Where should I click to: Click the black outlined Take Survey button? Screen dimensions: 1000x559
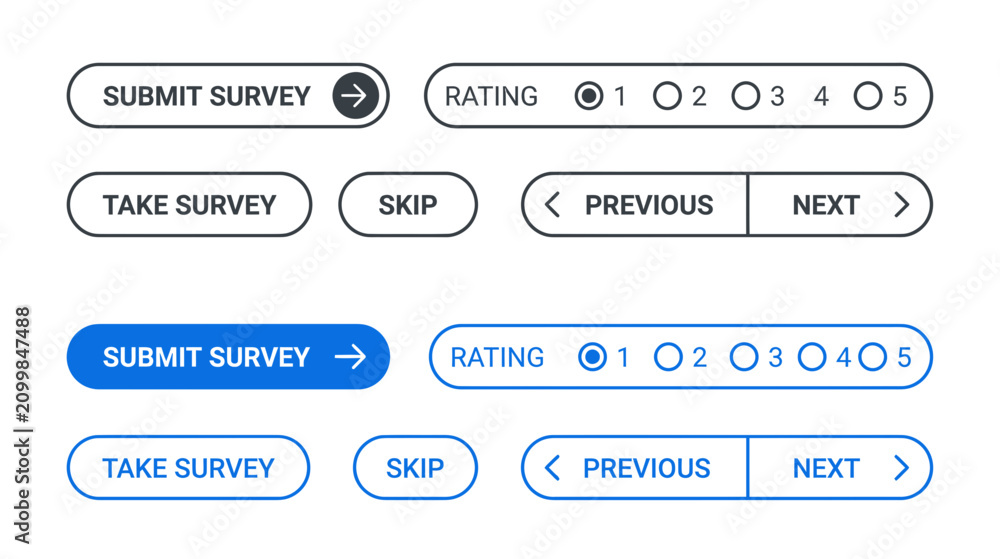pos(189,205)
